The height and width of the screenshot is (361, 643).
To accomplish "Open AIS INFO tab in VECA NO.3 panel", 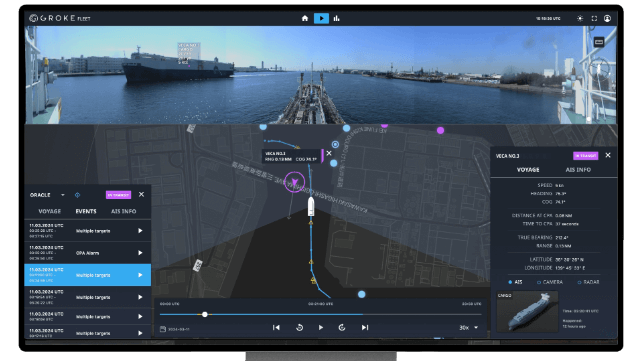I will (x=578, y=170).
